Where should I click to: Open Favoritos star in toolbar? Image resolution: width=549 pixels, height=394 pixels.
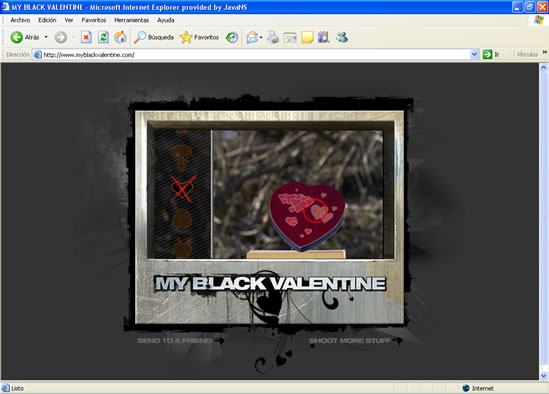pos(200,37)
